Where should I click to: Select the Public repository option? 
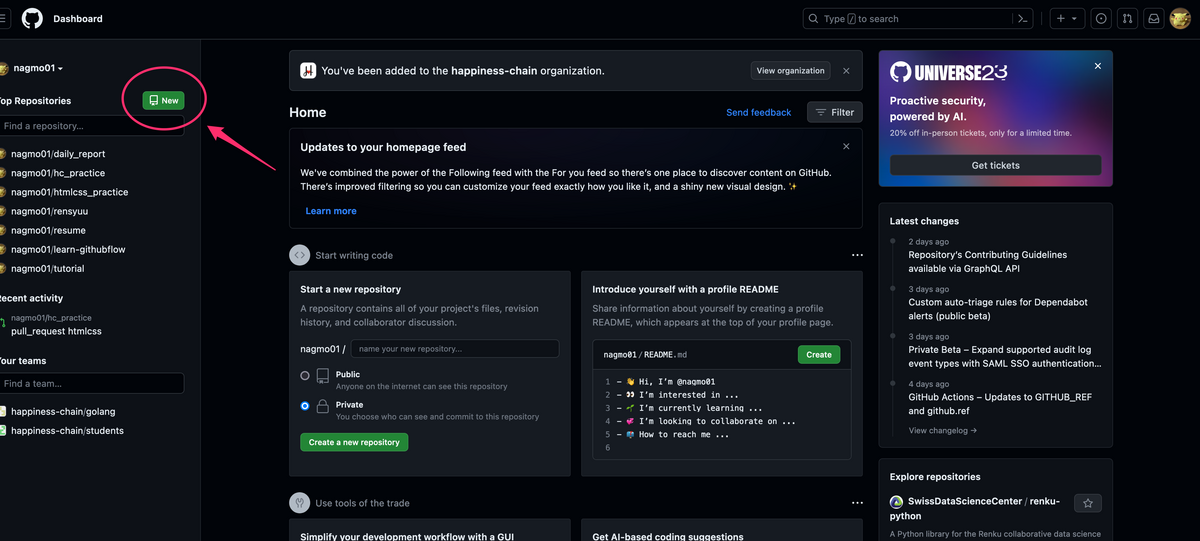point(305,376)
